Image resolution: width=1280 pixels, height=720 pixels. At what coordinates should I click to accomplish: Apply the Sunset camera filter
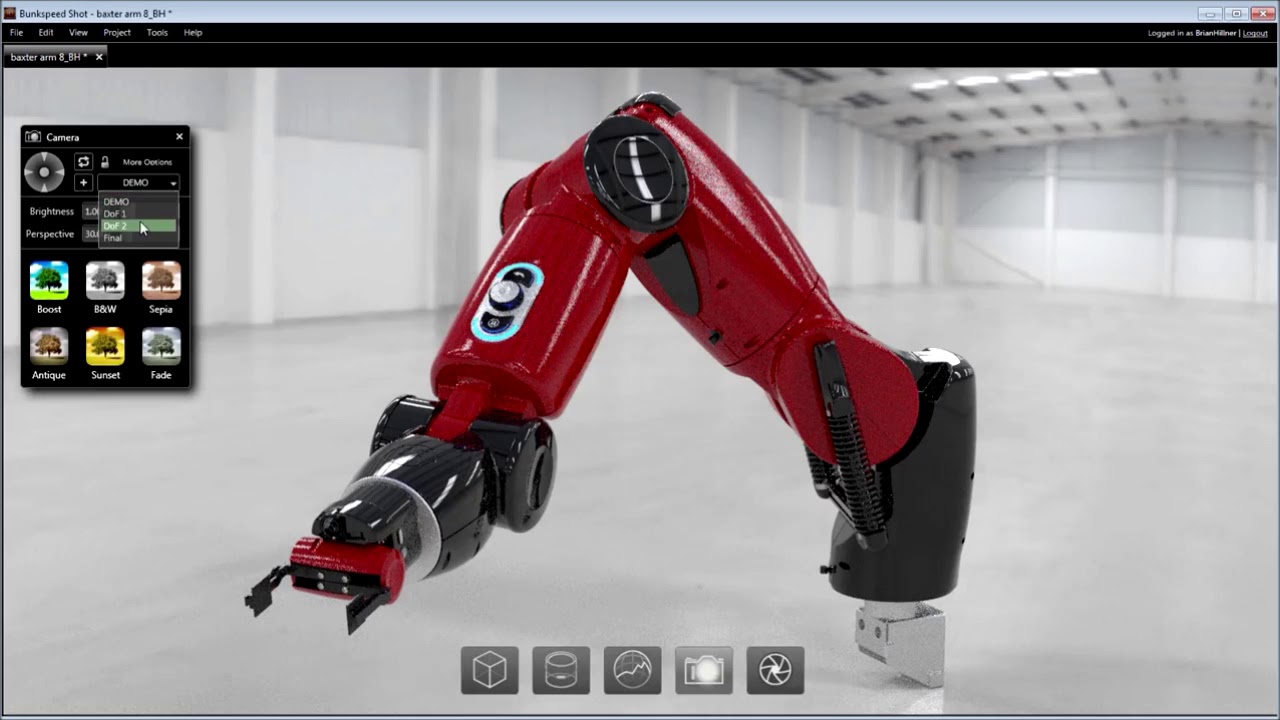[x=105, y=346]
